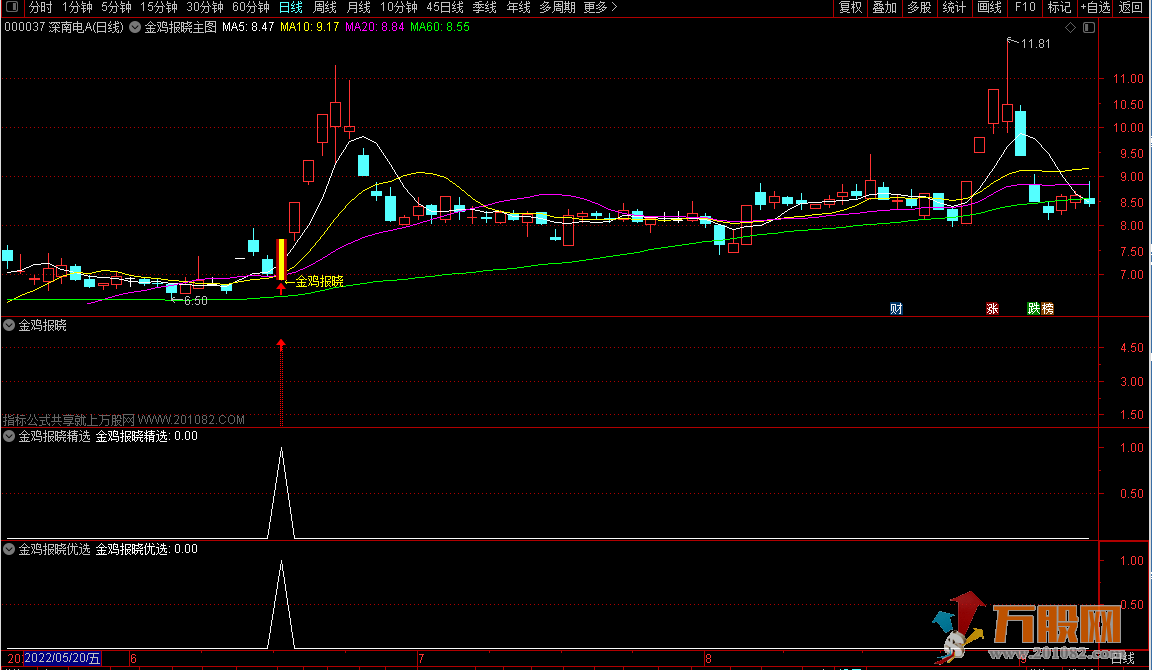Click the month 8 marker on time axis

(708, 658)
